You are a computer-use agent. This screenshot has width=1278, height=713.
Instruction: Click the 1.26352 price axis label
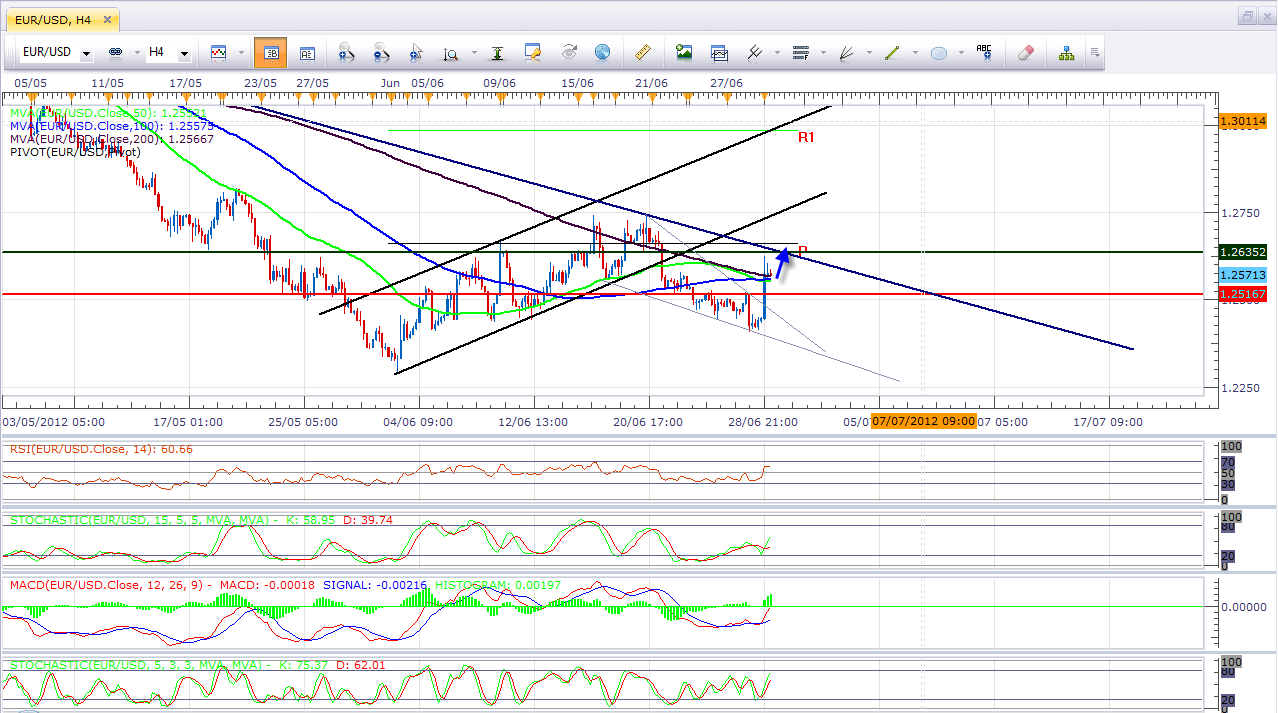[1243, 252]
